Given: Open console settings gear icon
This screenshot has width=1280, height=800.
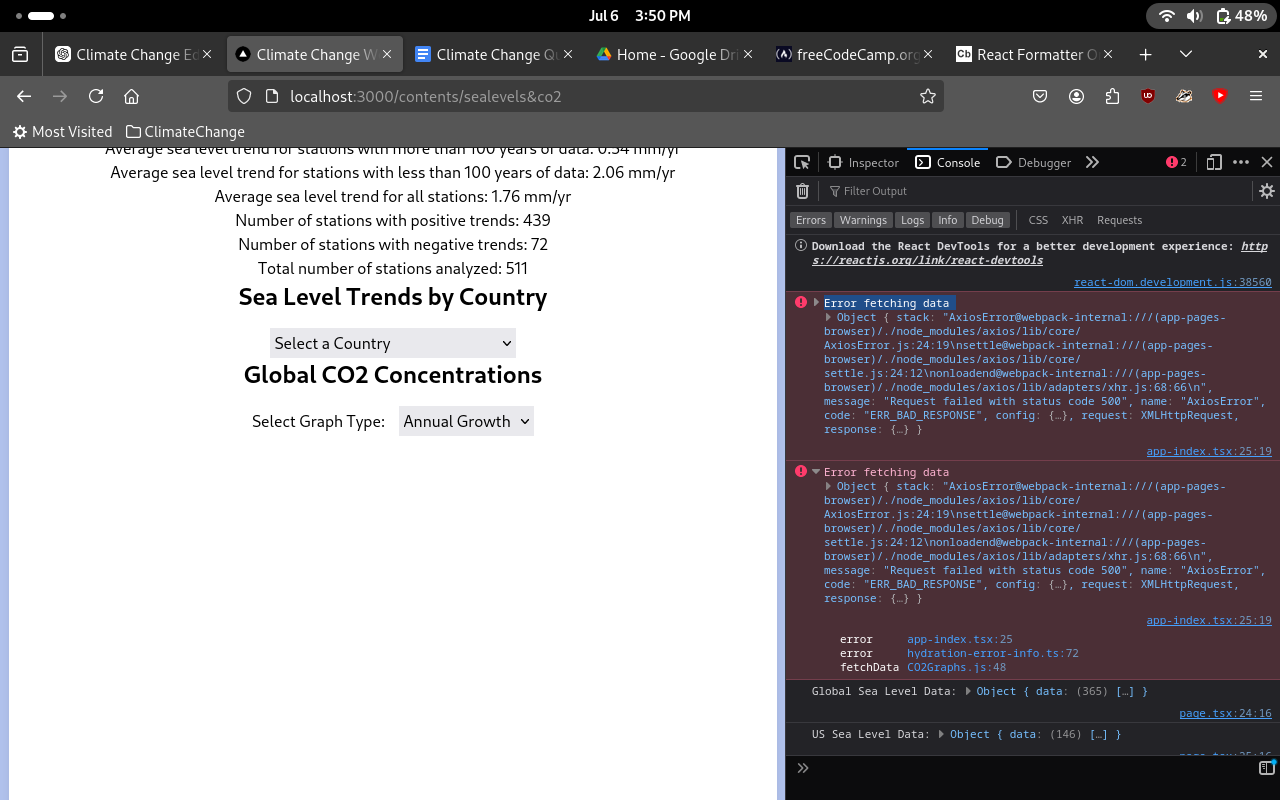Looking at the screenshot, I should coord(1266,191).
